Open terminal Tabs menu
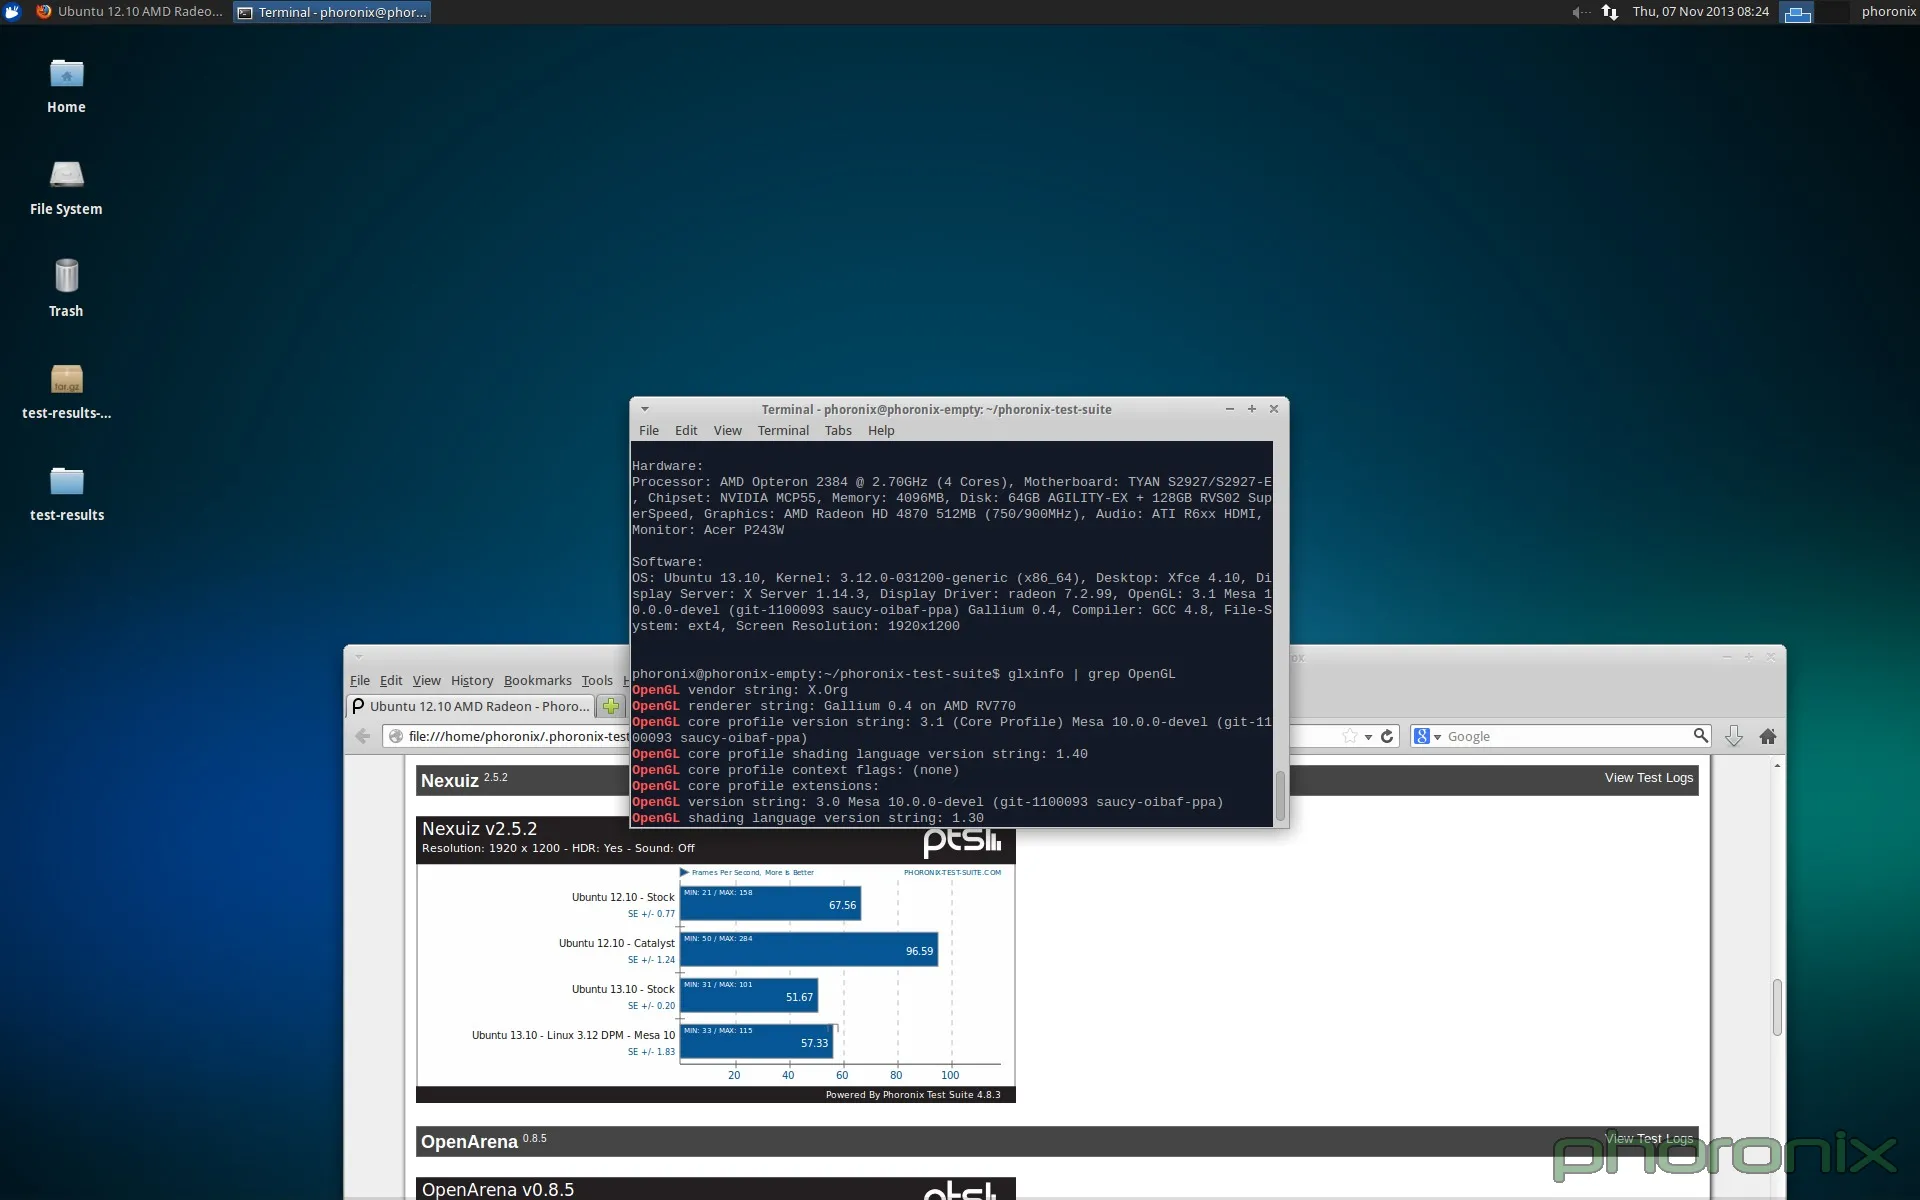Image resolution: width=1920 pixels, height=1200 pixels. (x=838, y=431)
